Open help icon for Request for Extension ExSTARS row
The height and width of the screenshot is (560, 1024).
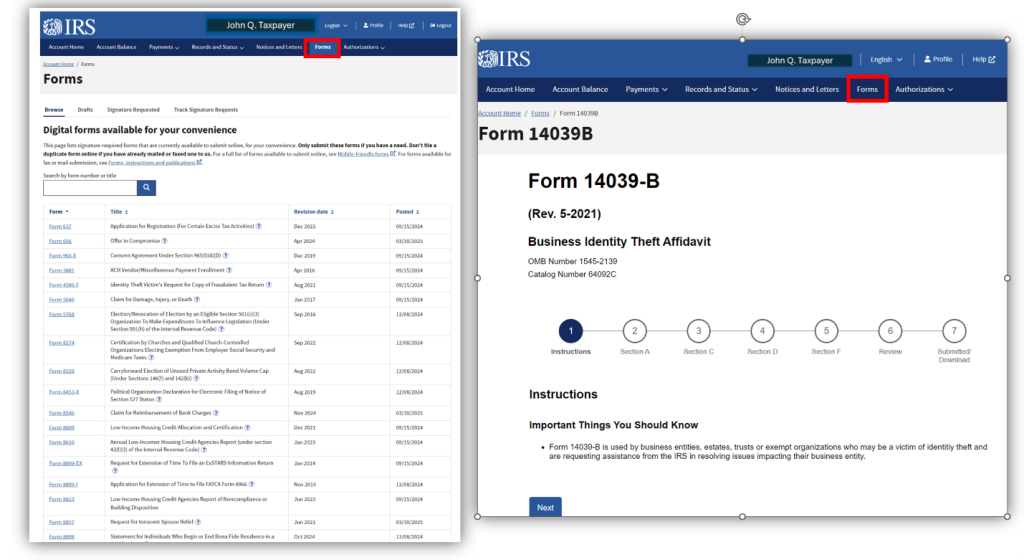click(x=115, y=471)
